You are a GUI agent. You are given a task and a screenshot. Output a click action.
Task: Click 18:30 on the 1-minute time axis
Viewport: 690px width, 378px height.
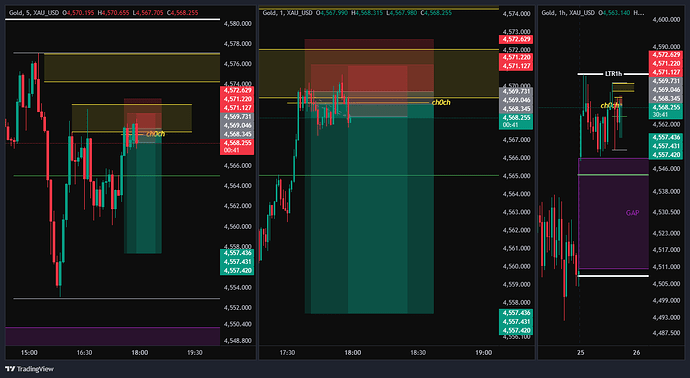click(x=418, y=352)
